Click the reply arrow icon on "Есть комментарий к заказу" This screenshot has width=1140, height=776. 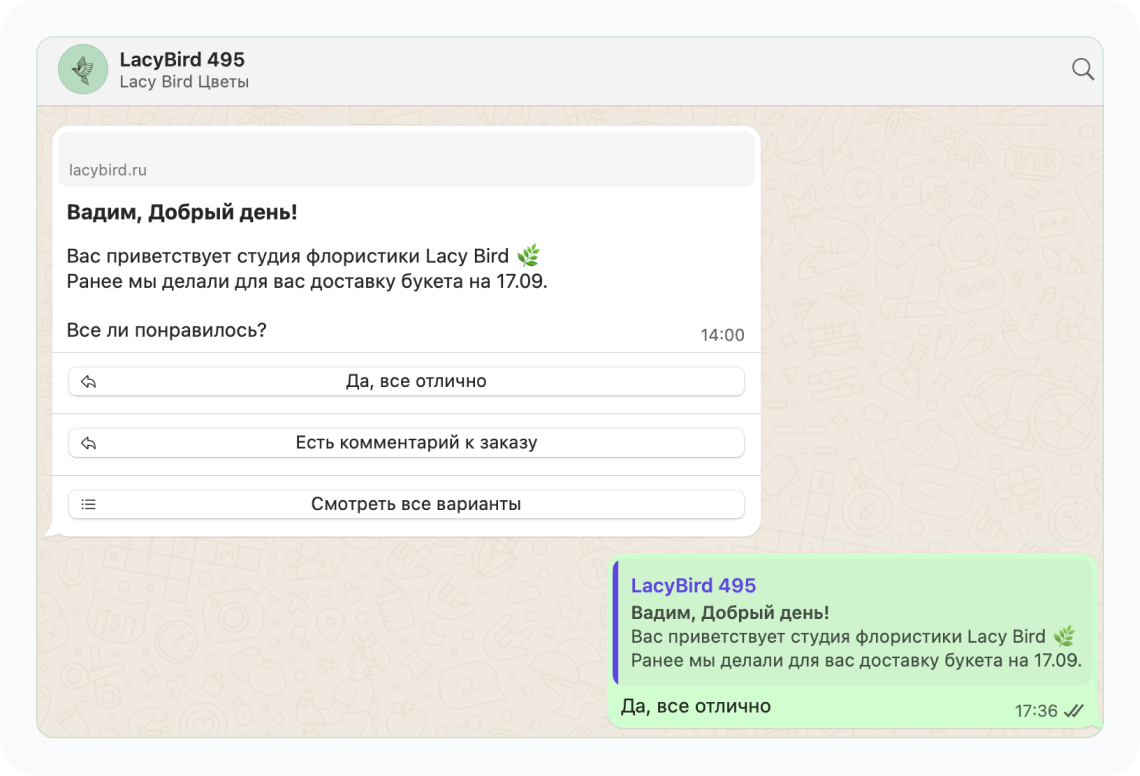pyautogui.click(x=89, y=443)
